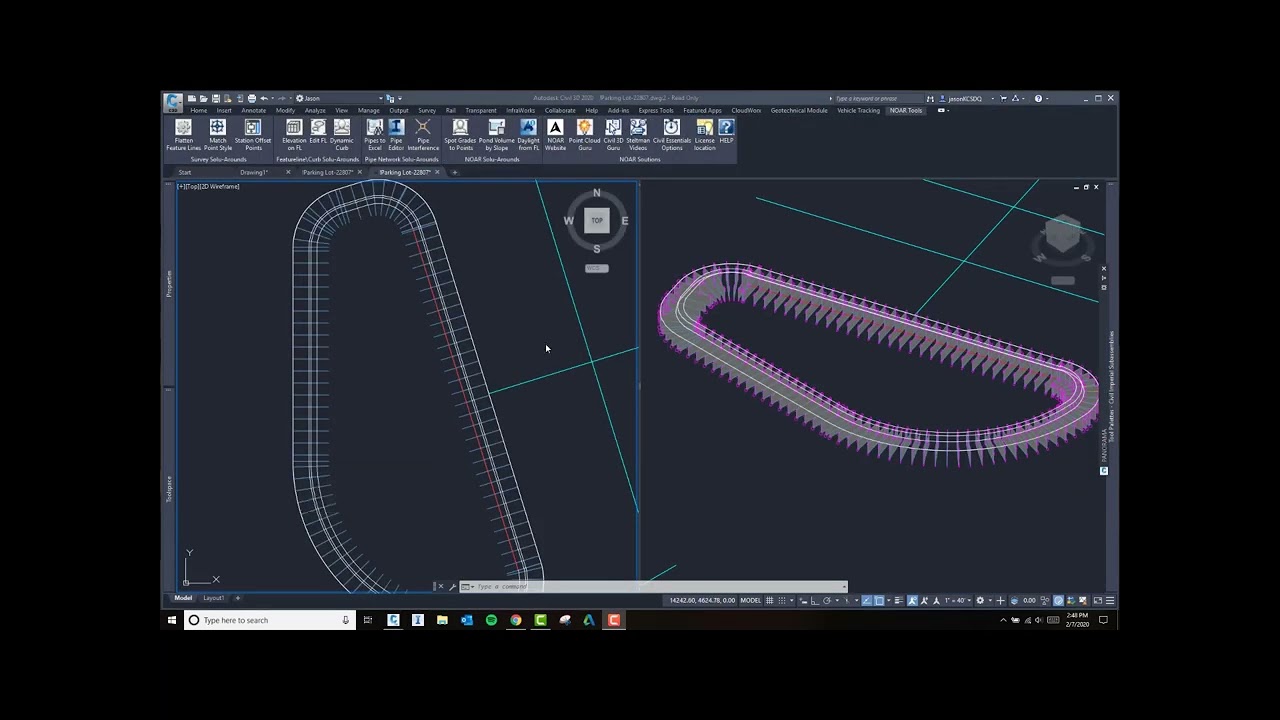Open Pond Volume by Slope tool
This screenshot has width=1280, height=720.
click(x=497, y=135)
